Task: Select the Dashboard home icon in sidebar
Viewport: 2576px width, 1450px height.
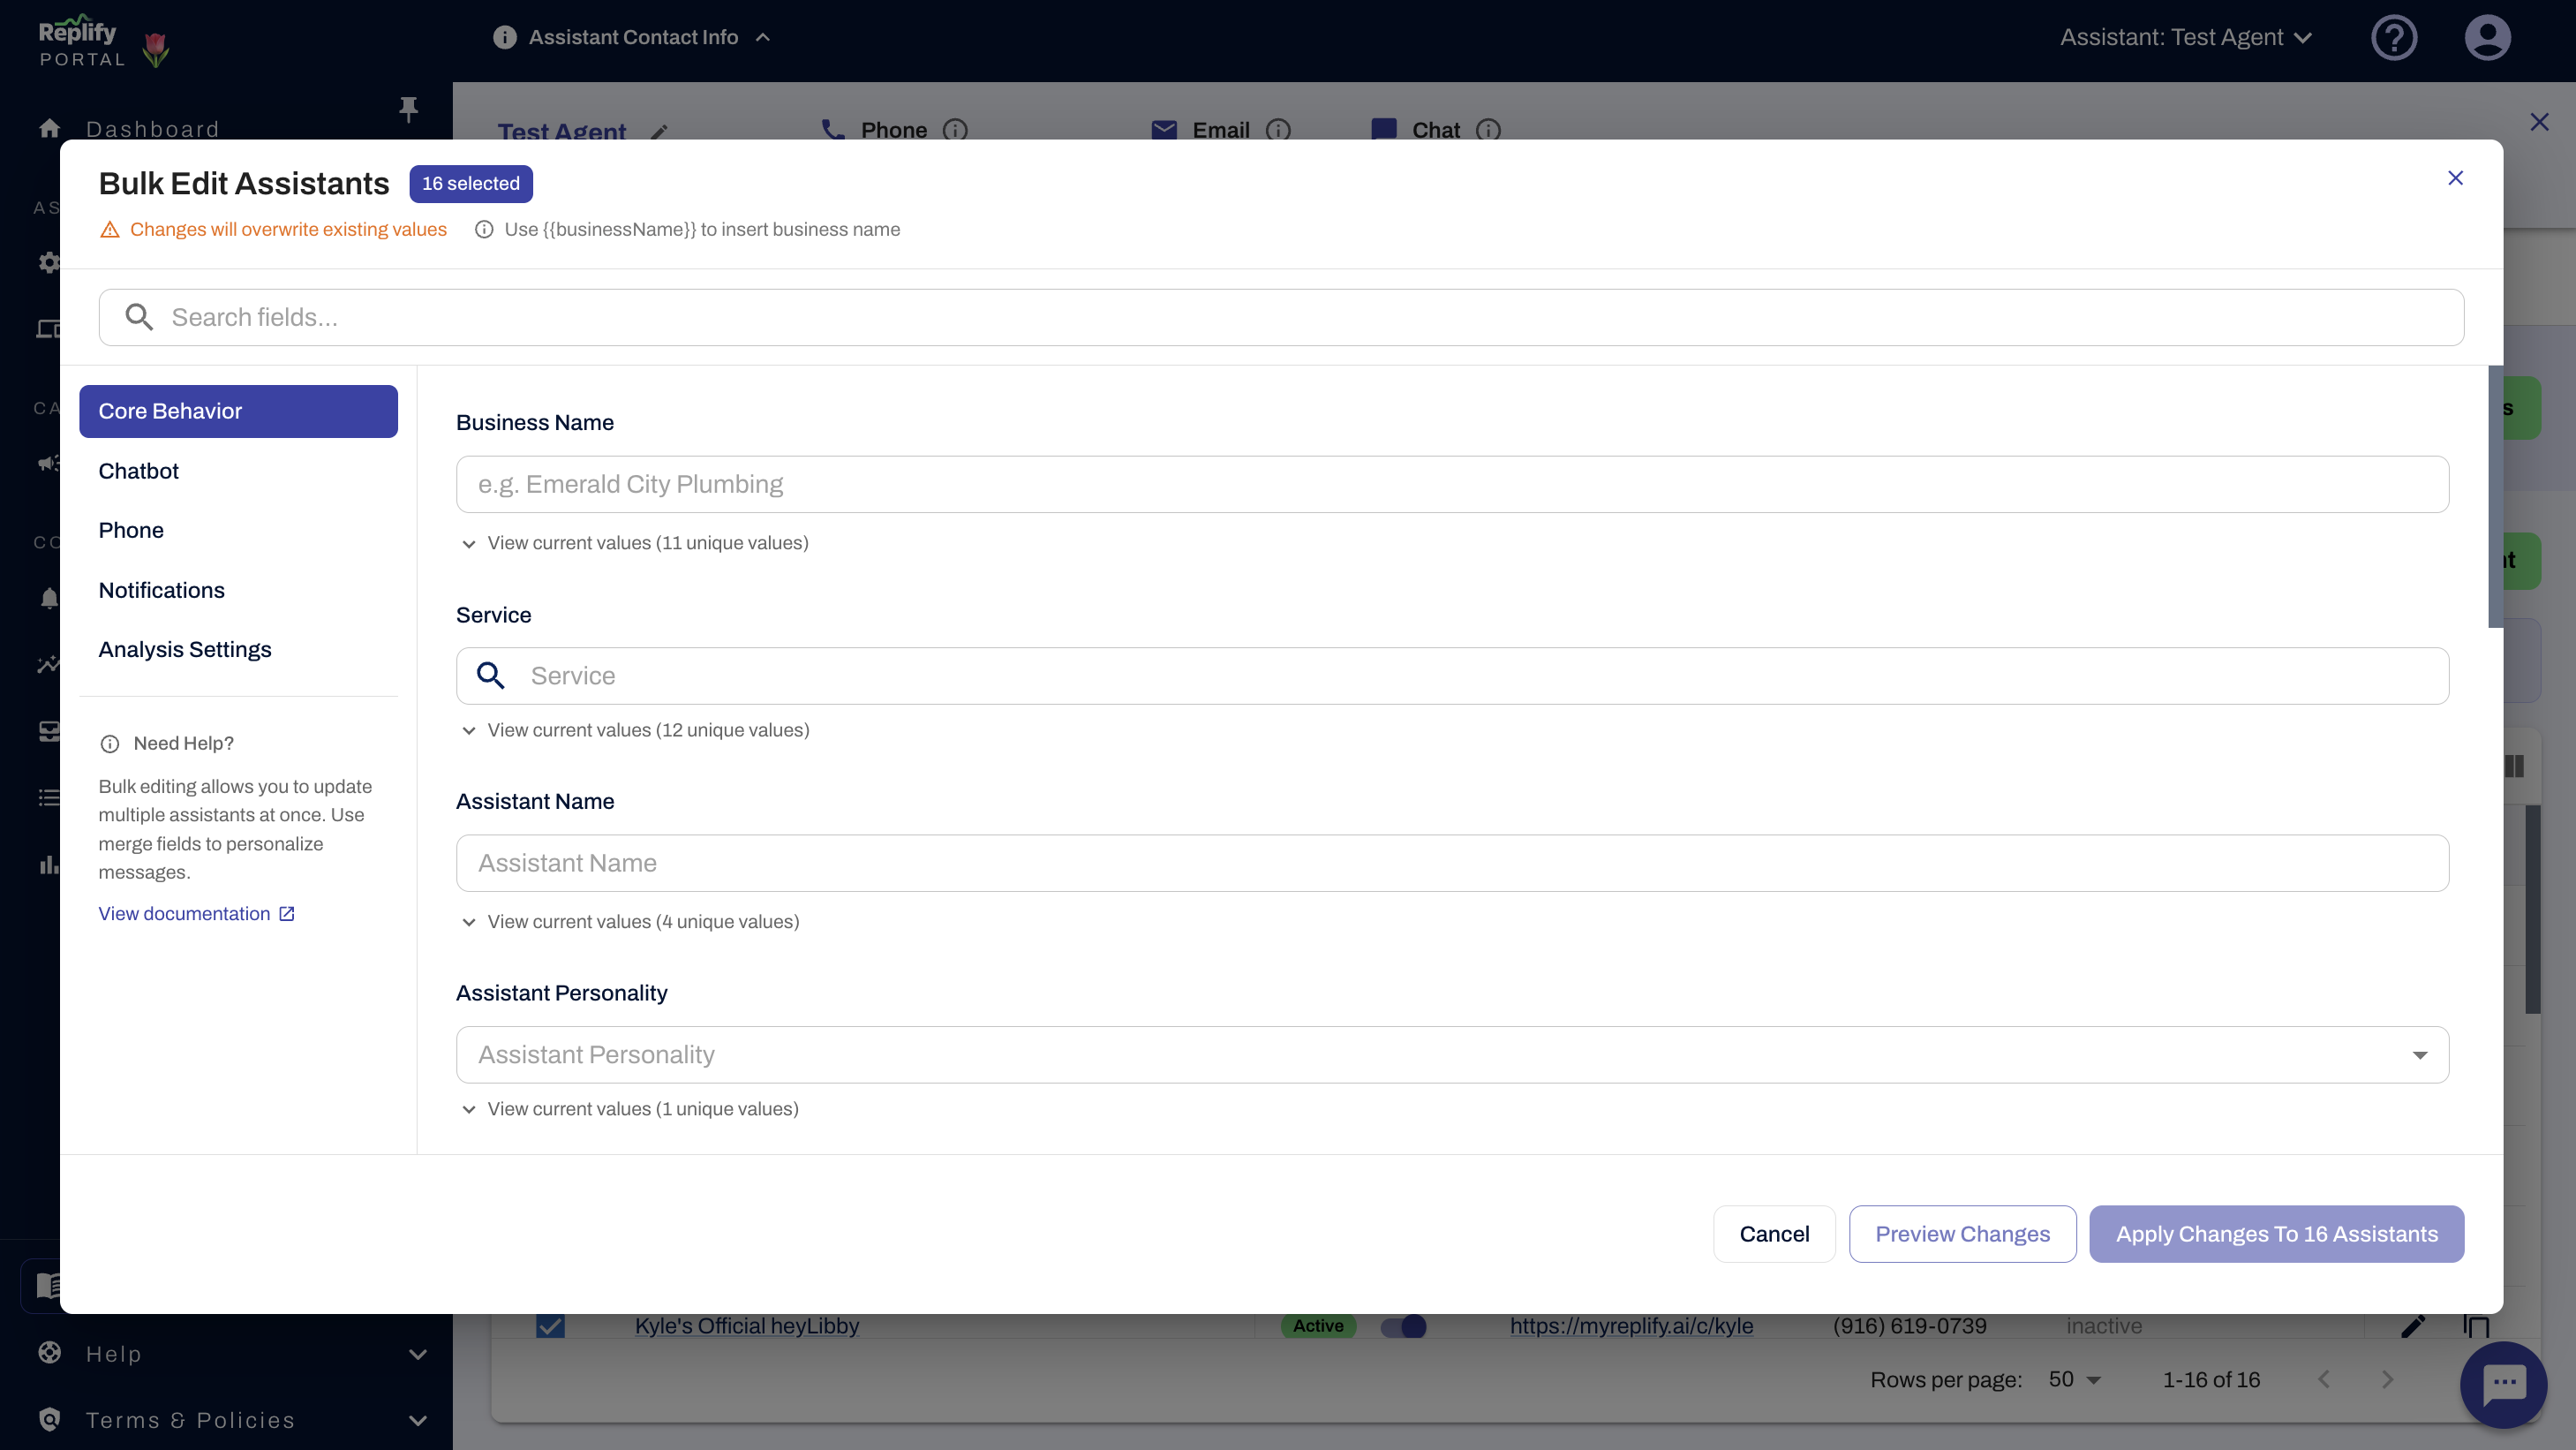Action: 49,127
